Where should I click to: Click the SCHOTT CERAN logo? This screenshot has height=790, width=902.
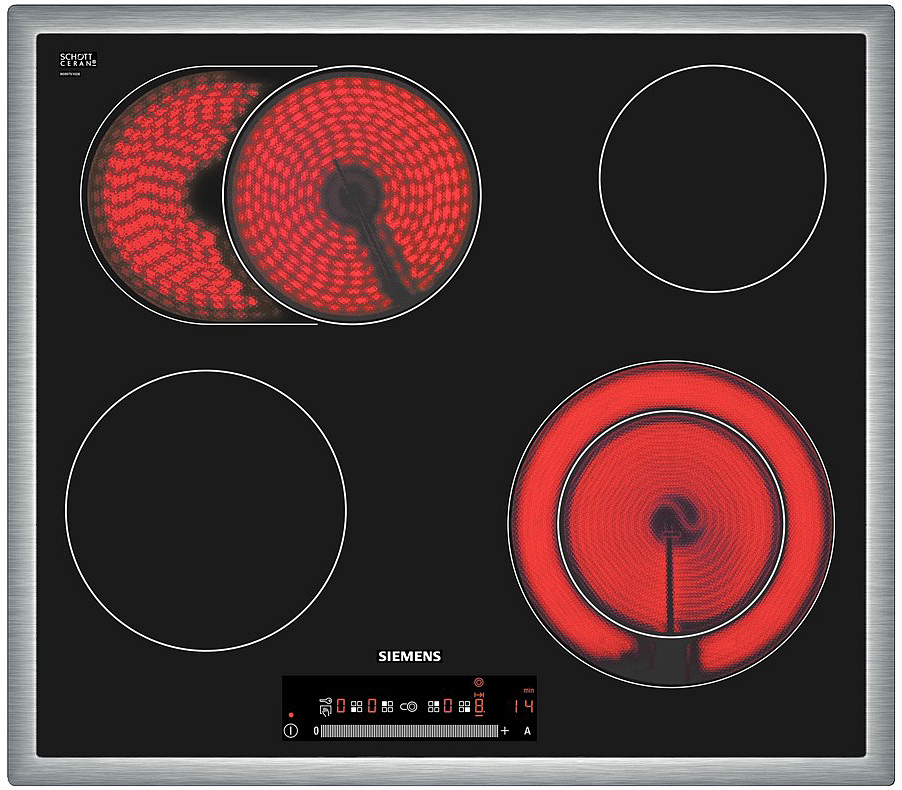click(x=78, y=61)
